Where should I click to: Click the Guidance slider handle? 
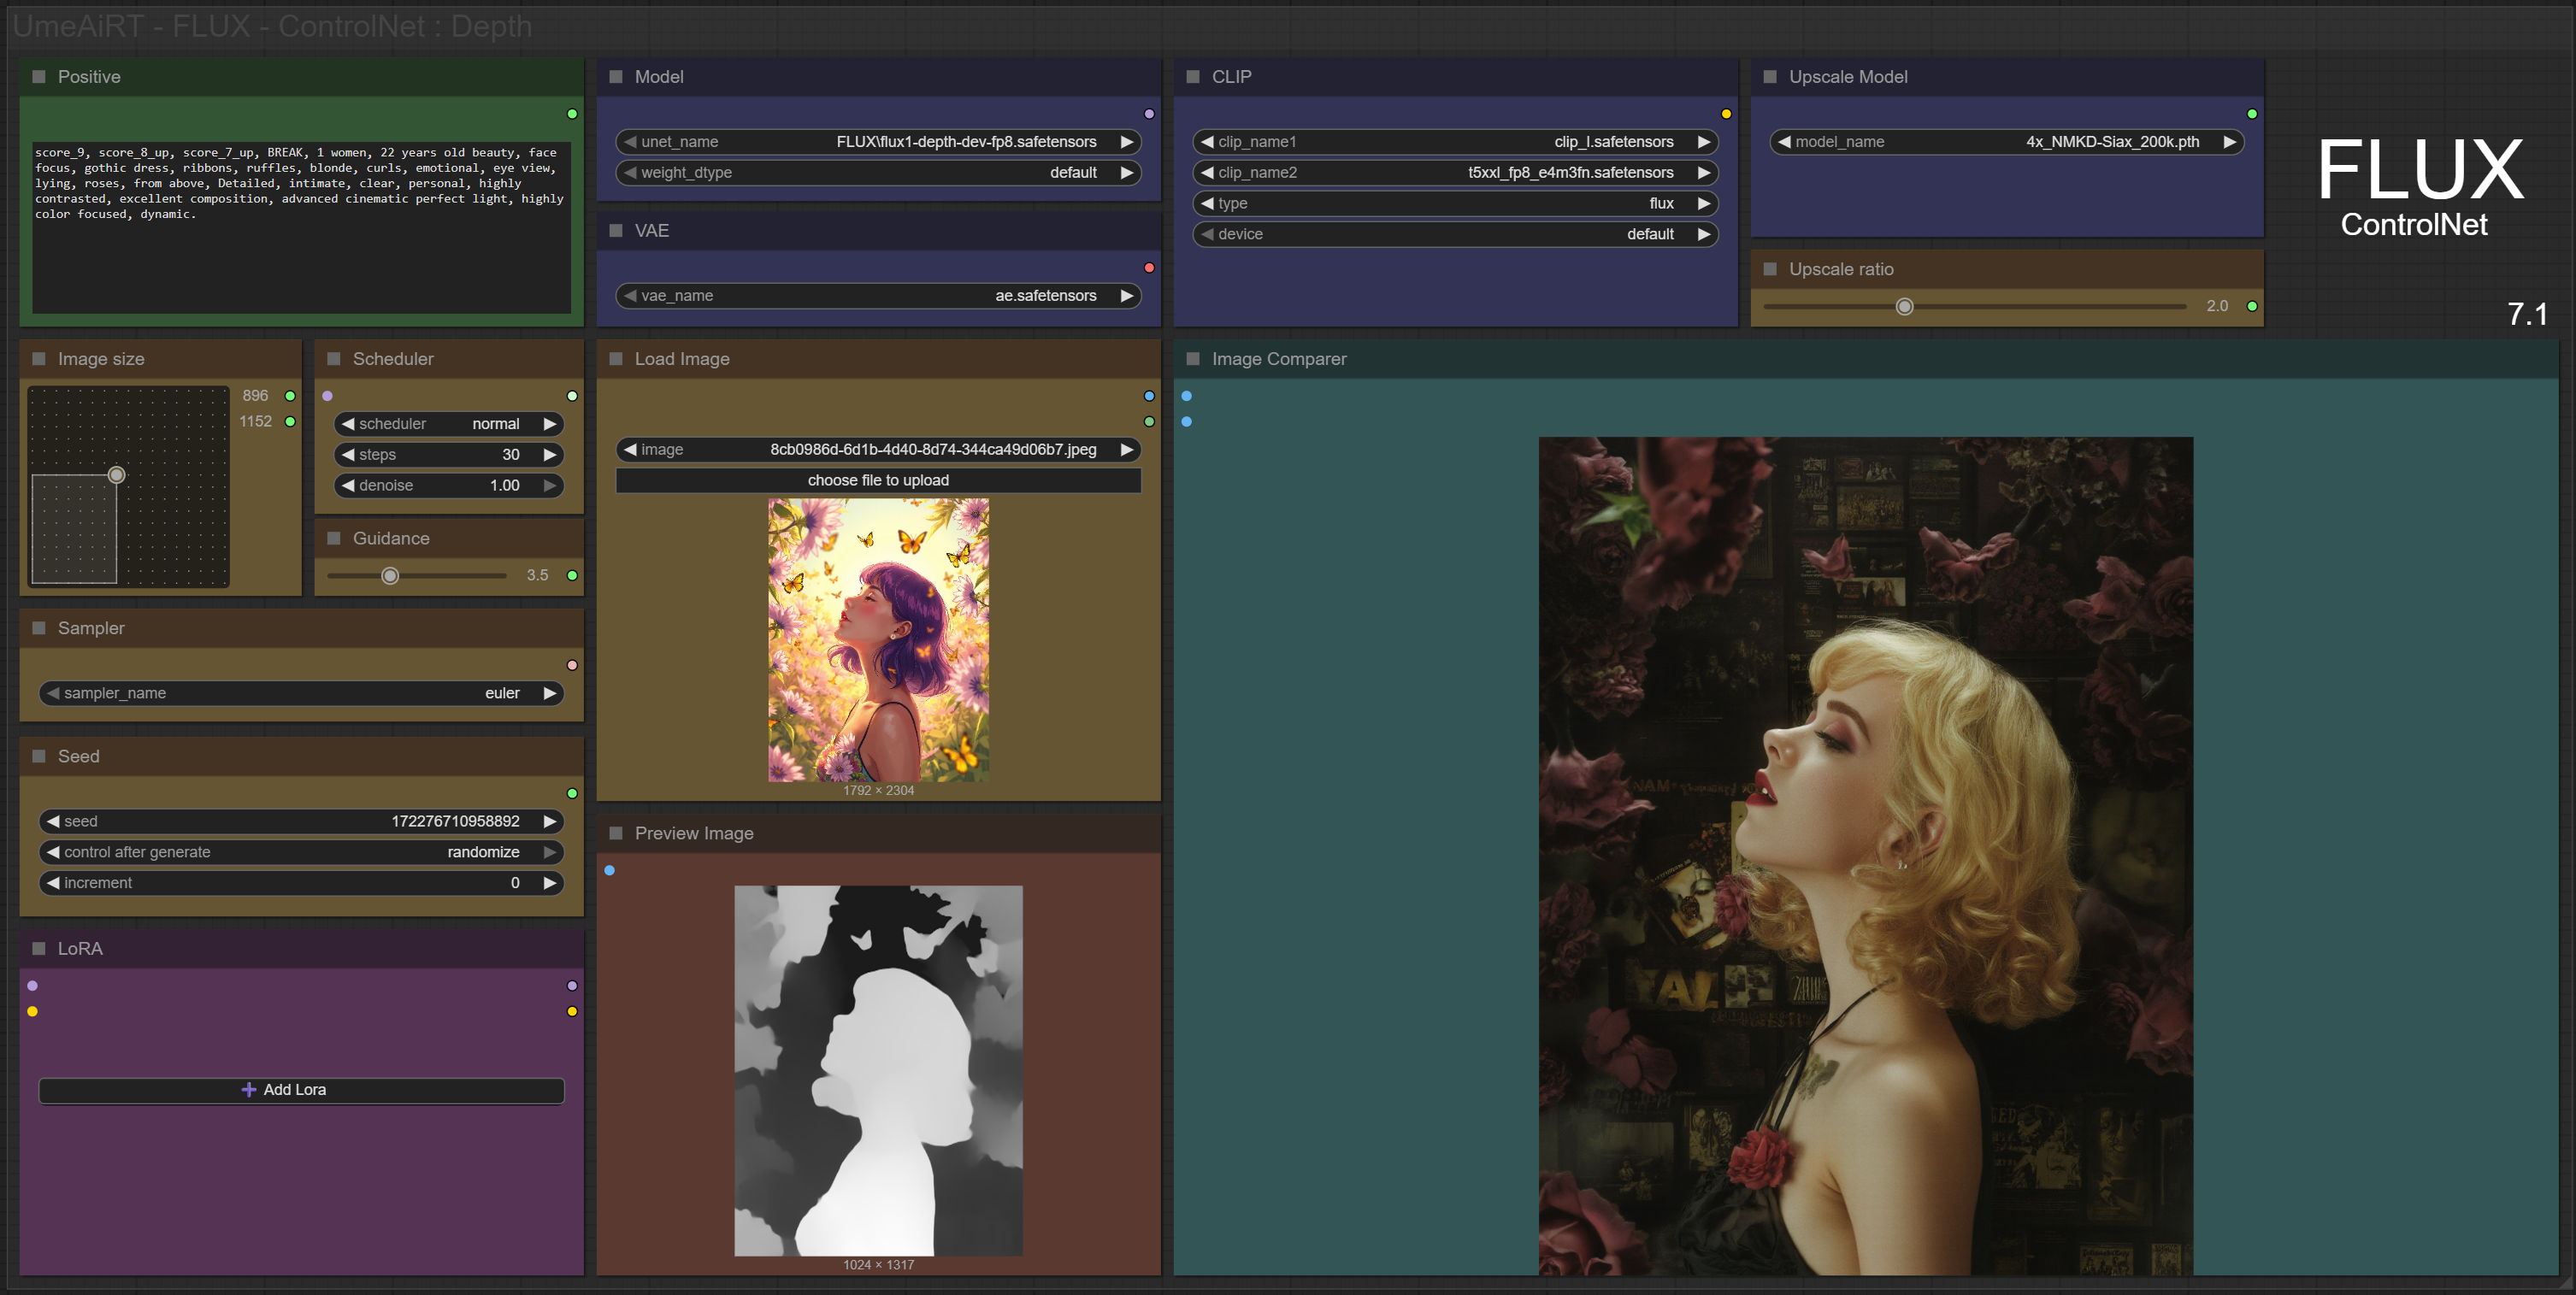[390, 576]
